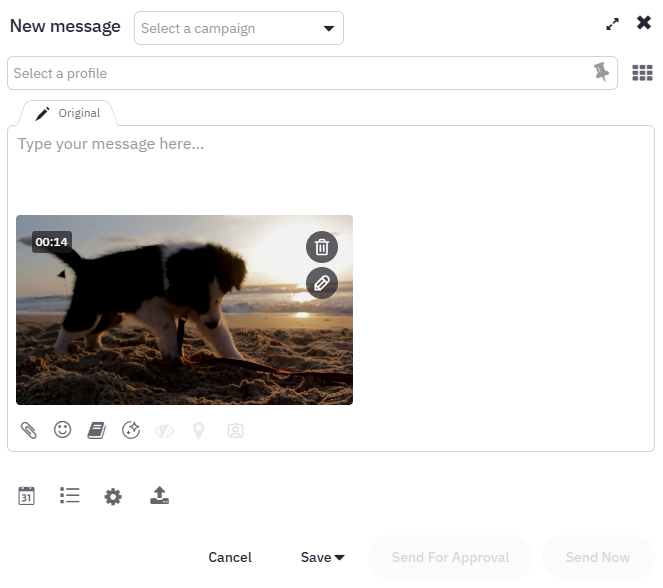
Task: Open the AI assistant sparkle icon
Action: pyautogui.click(x=131, y=430)
